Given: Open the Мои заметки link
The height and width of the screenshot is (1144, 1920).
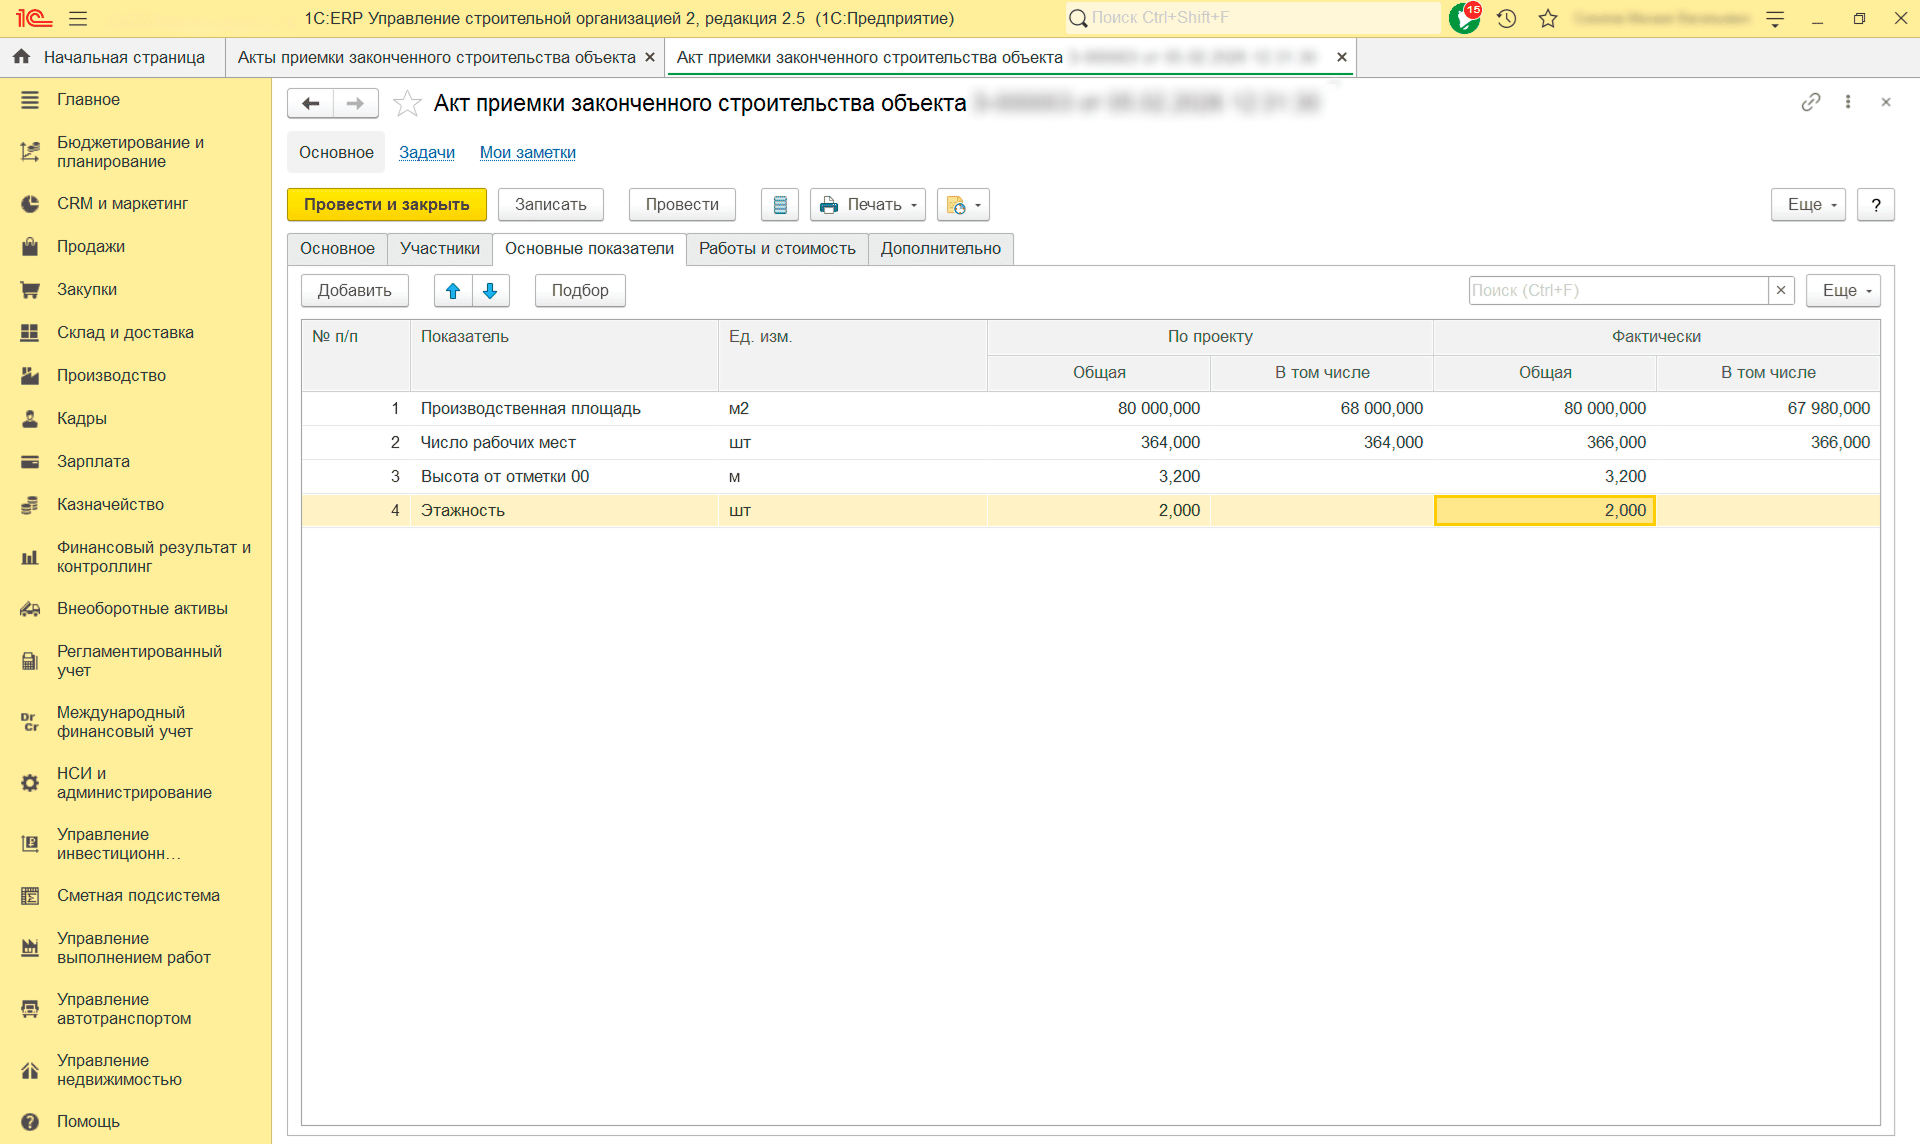Looking at the screenshot, I should (x=527, y=153).
